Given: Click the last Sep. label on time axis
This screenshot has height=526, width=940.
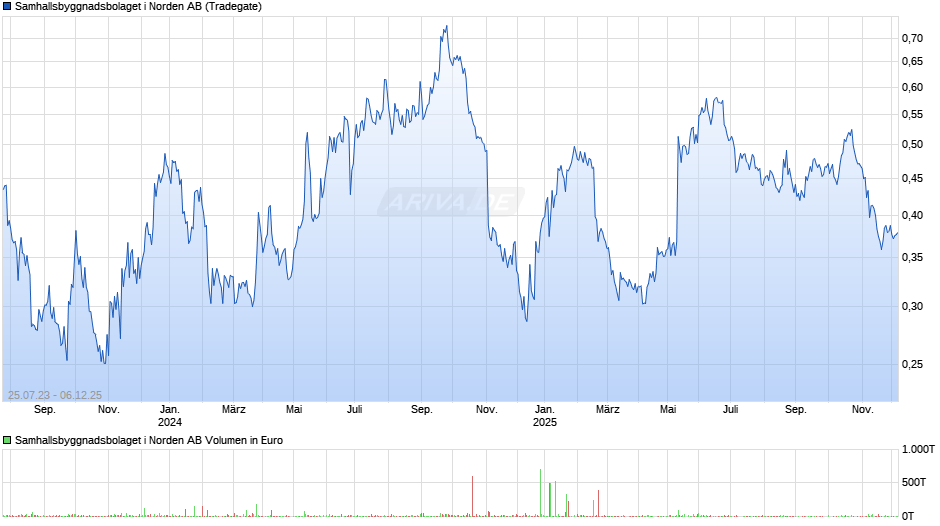Looking at the screenshot, I should [796, 410].
